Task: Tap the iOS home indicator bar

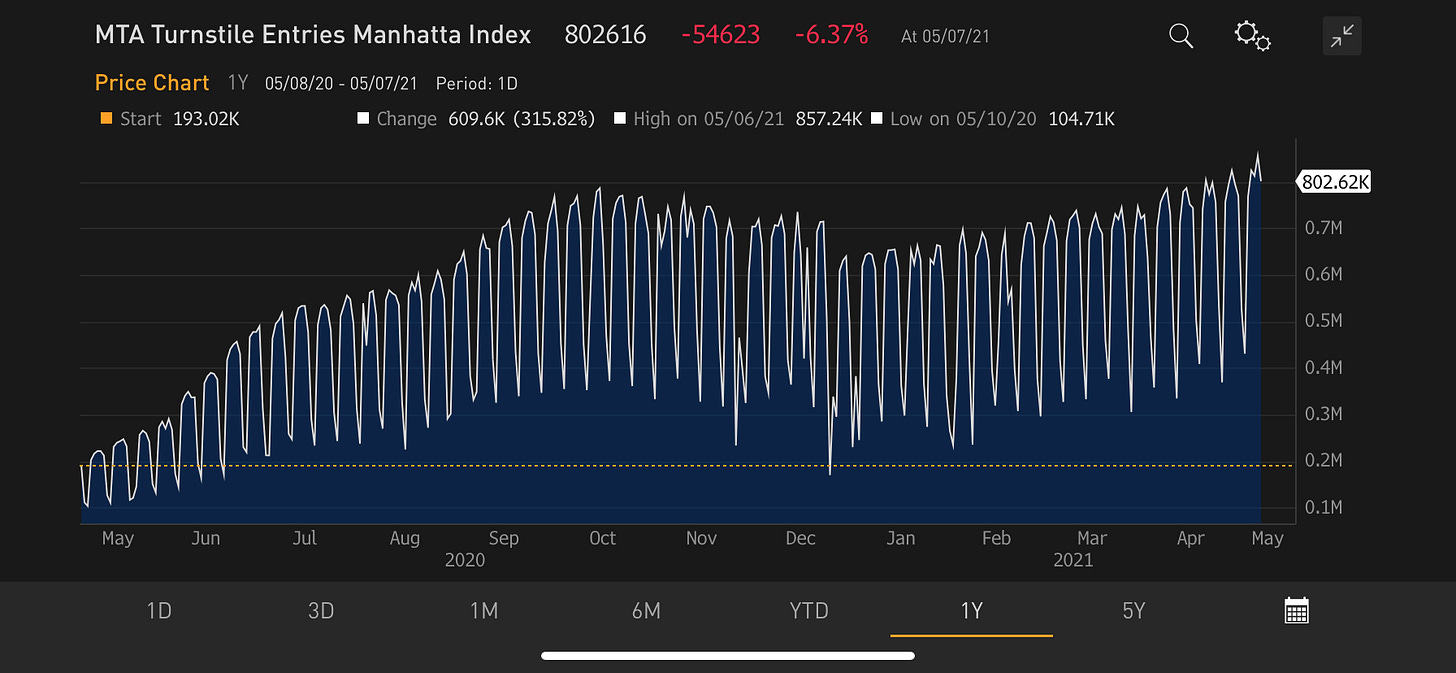Action: pyautogui.click(x=728, y=656)
